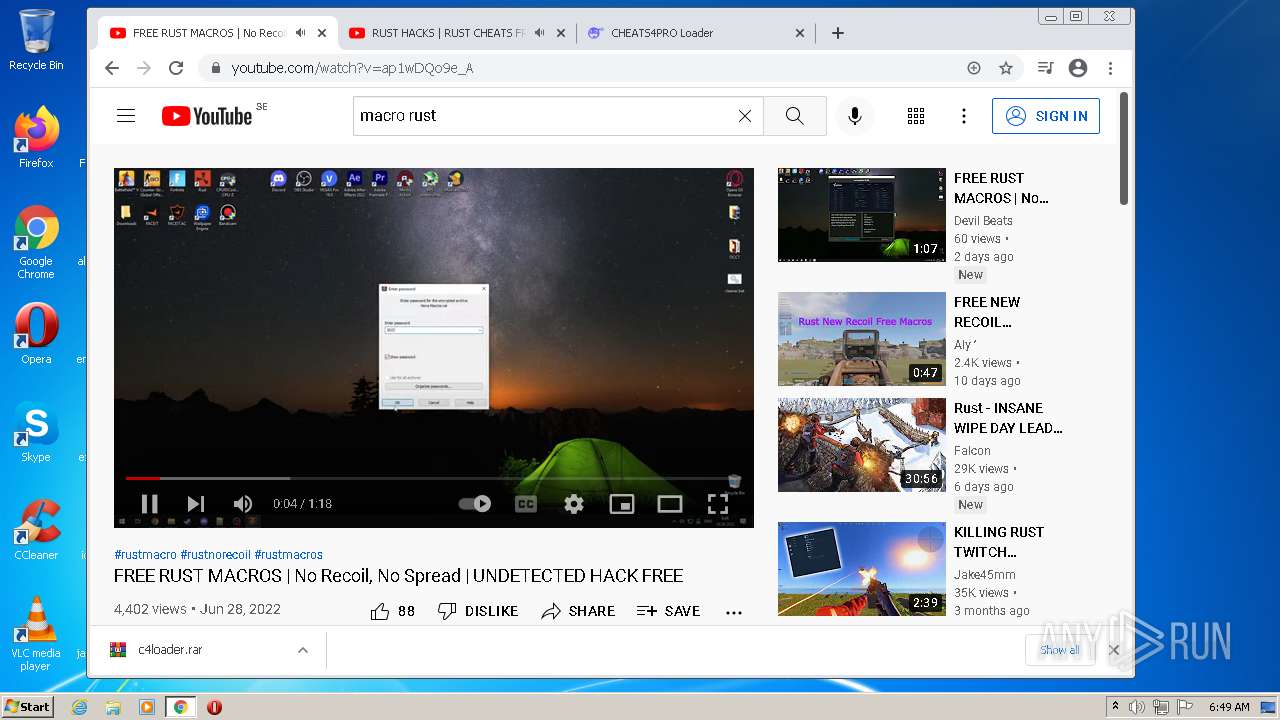Screen dimensions: 1280x720
Task: Save the video to a playlist
Action: pos(668,611)
